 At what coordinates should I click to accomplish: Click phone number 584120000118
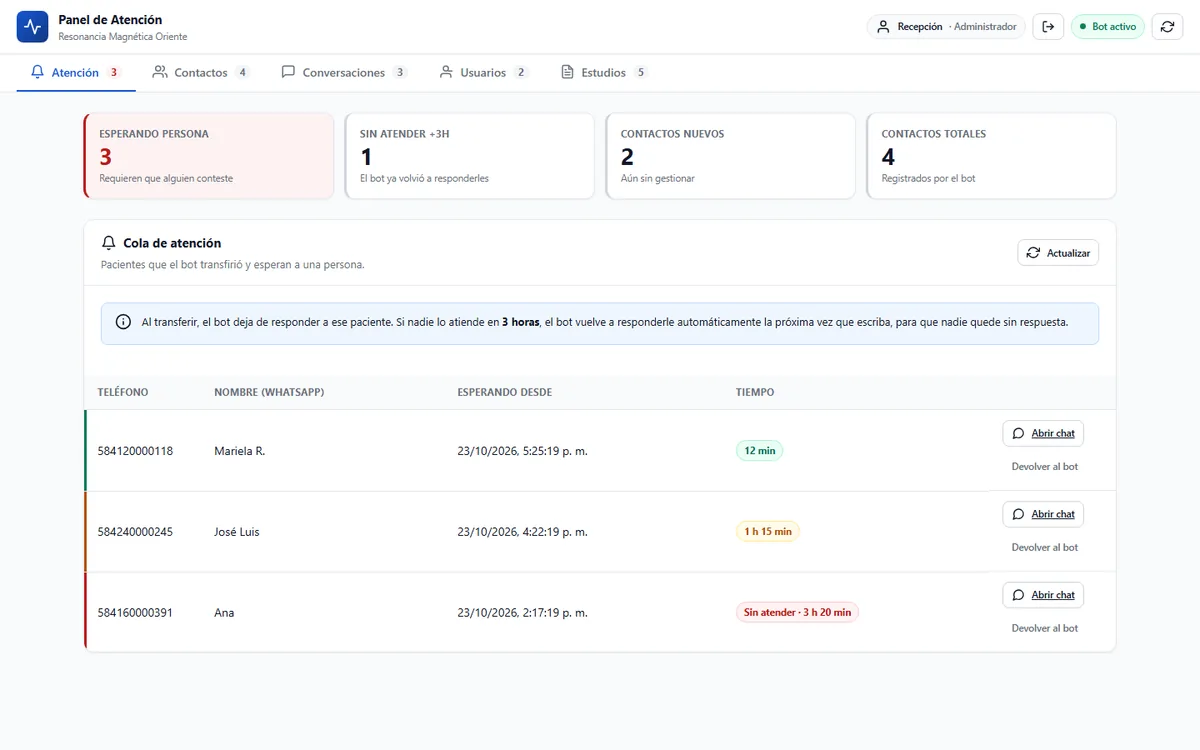tap(135, 451)
